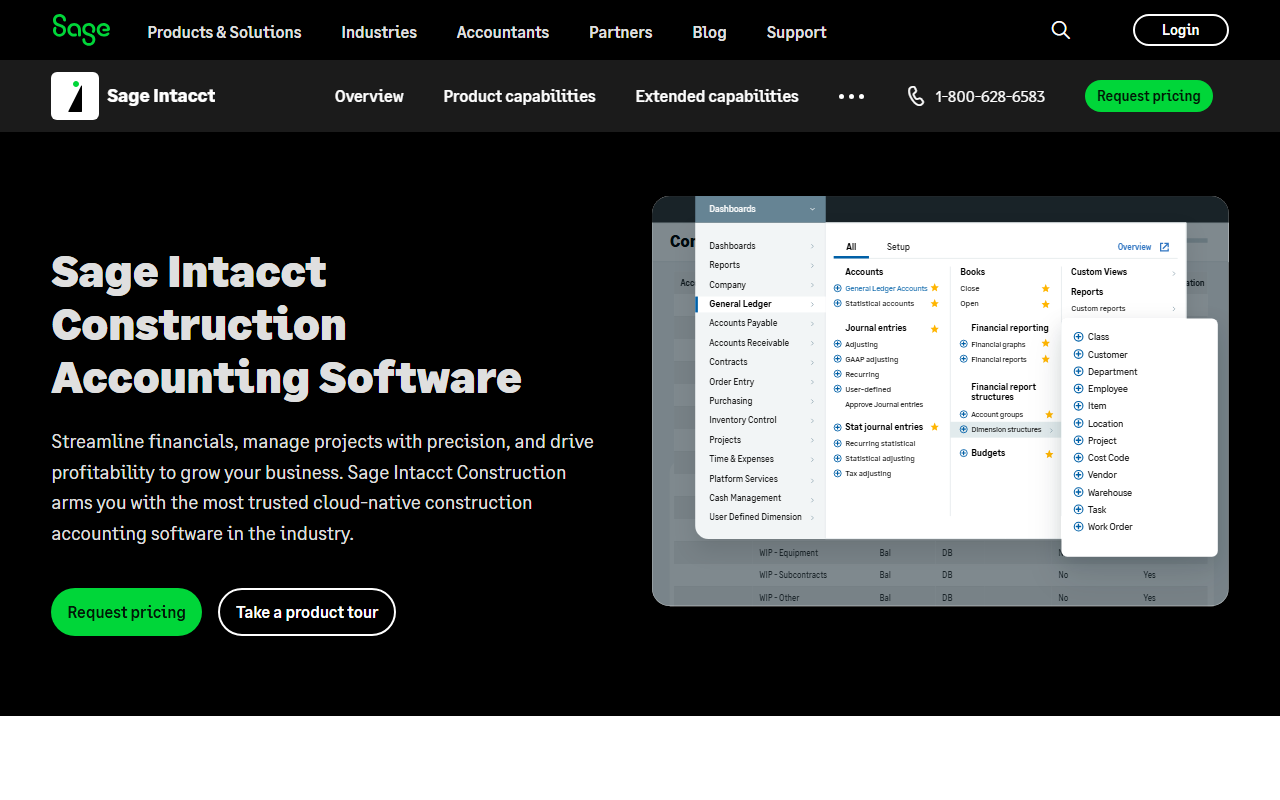Click the Sage Intacct product logo icon
Image resolution: width=1280 pixels, height=800 pixels.
(x=75, y=96)
